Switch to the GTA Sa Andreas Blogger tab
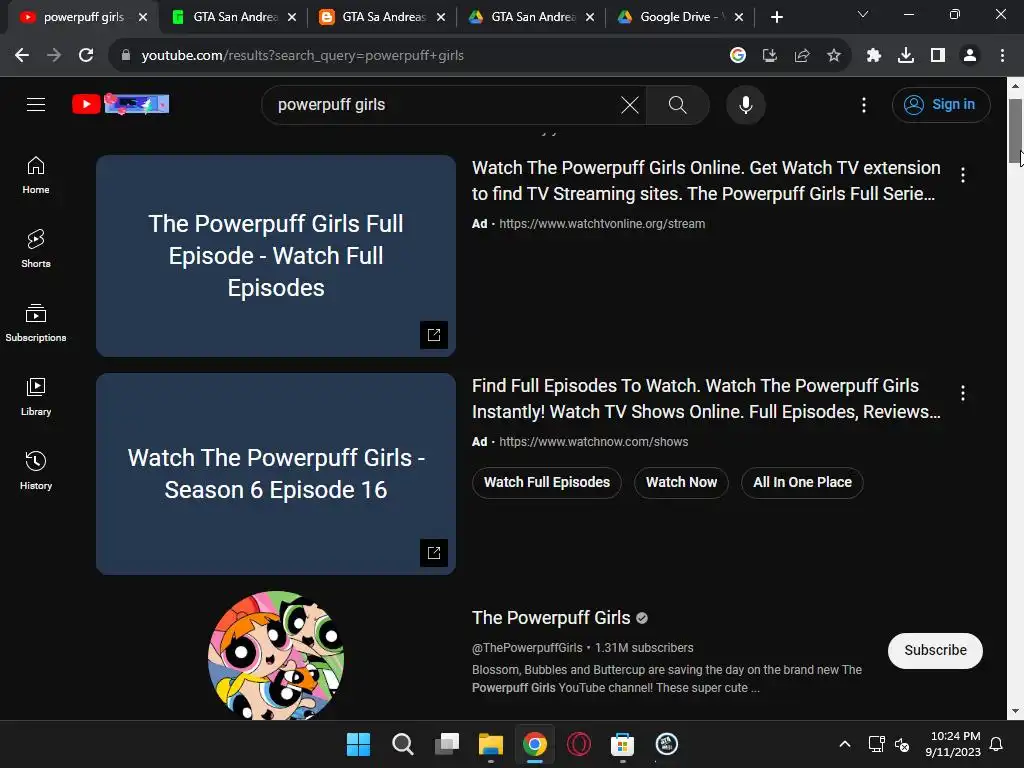1024x768 pixels. click(381, 17)
